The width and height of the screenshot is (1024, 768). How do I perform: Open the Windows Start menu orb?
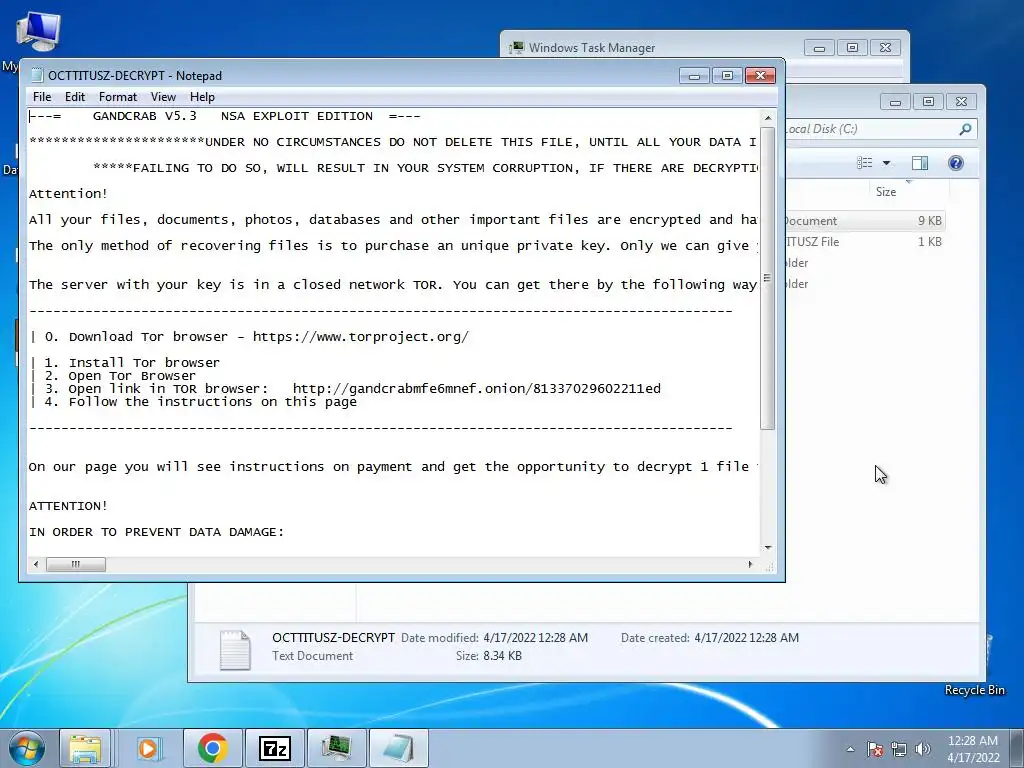tap(27, 748)
